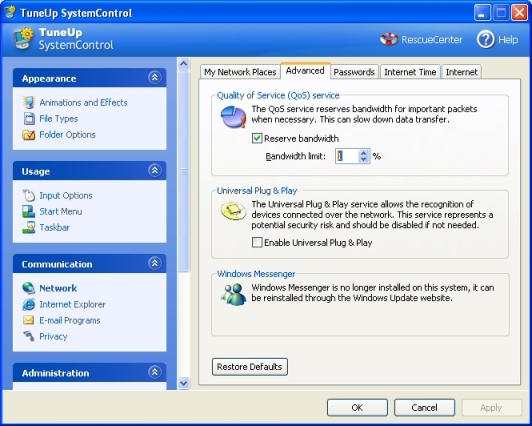Open Privacy settings link

tap(53, 336)
